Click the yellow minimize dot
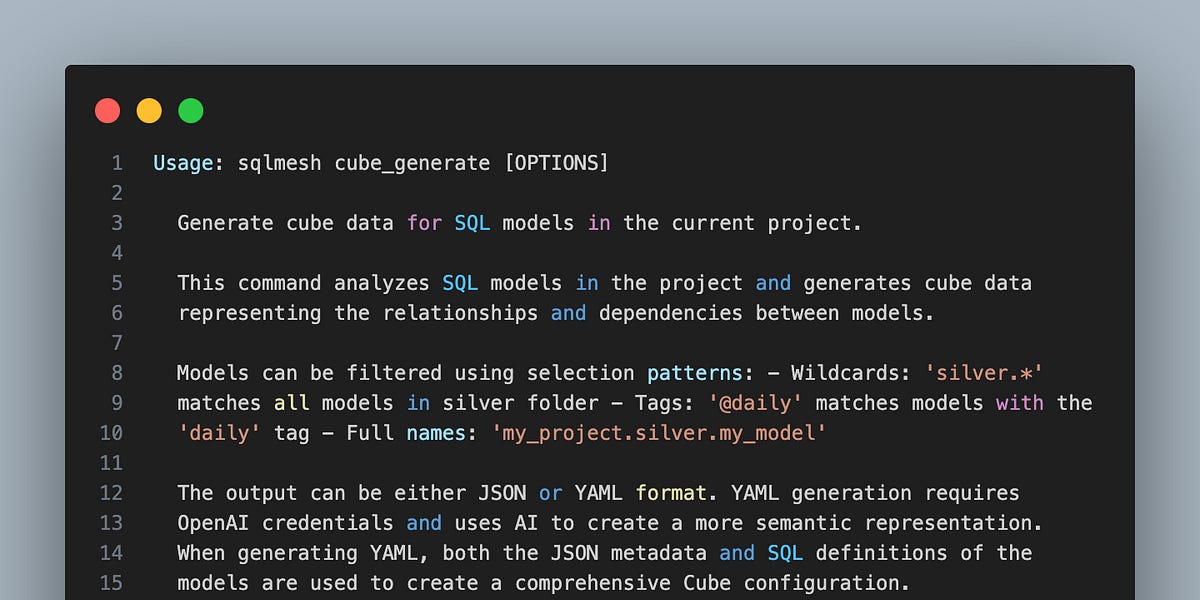 [x=149, y=111]
